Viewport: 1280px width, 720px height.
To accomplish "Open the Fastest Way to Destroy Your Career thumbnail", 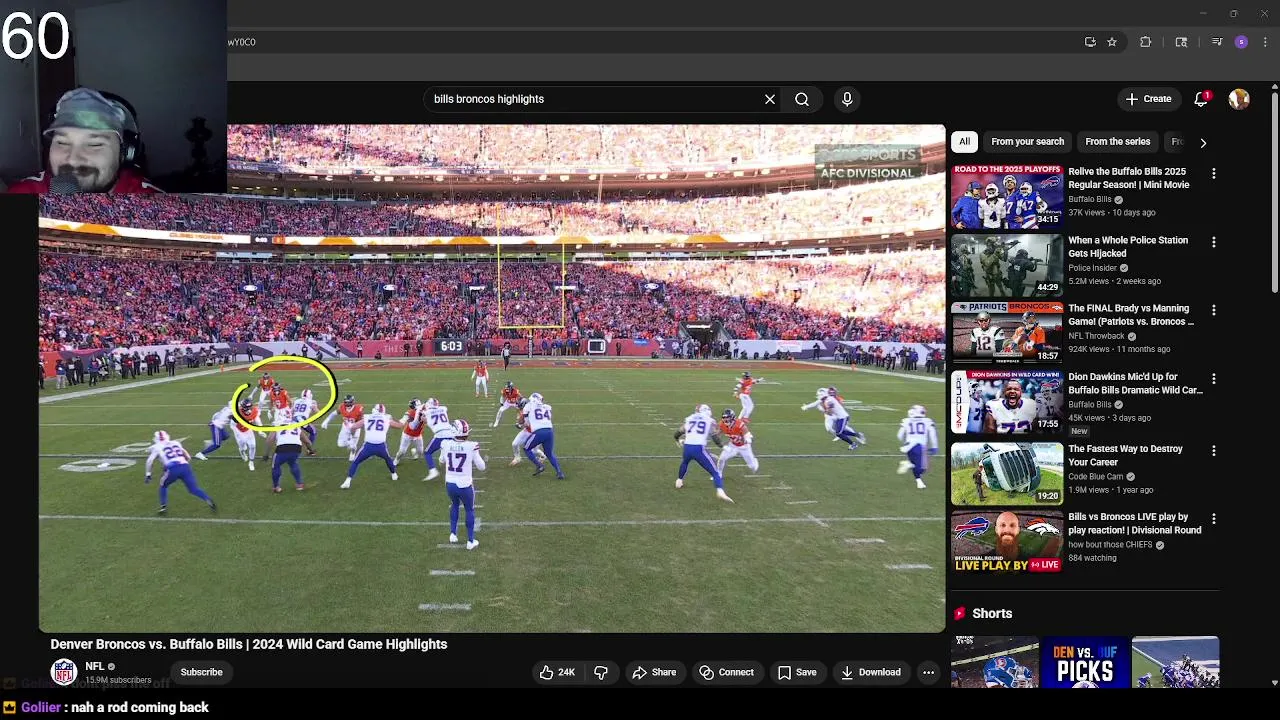I will pyautogui.click(x=1007, y=473).
